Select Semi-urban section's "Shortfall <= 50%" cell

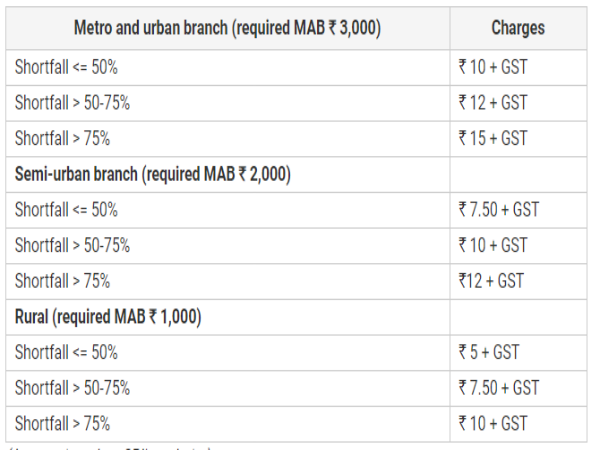point(66,209)
